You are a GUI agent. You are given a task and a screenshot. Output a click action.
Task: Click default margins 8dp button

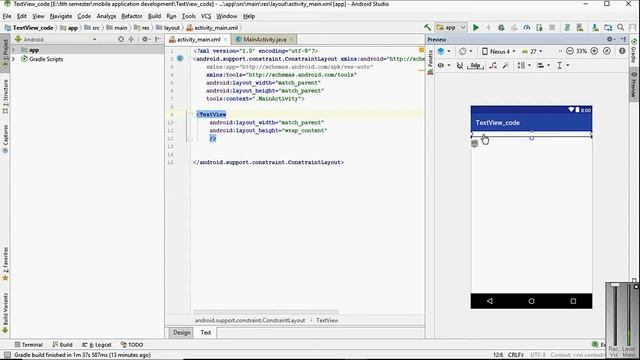coord(476,65)
